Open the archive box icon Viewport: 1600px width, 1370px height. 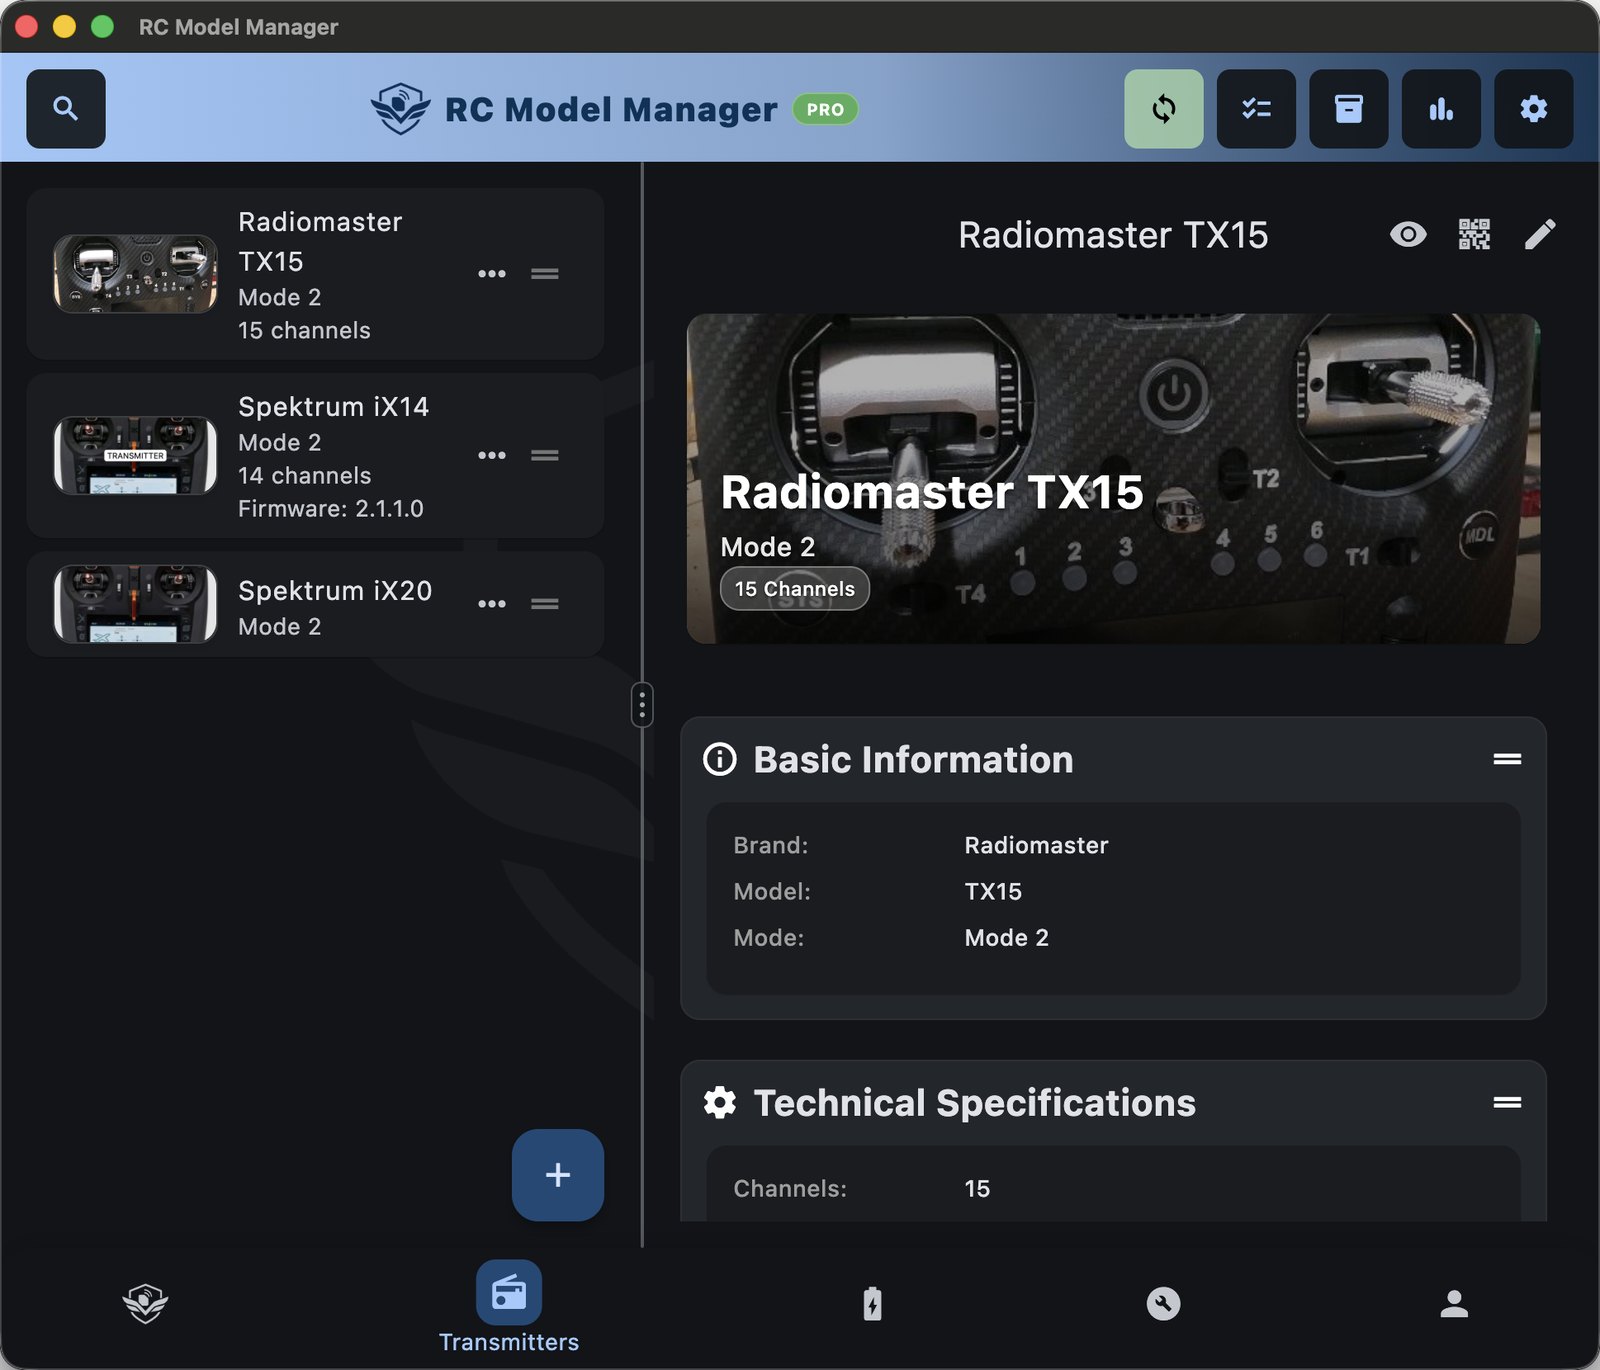[1348, 109]
